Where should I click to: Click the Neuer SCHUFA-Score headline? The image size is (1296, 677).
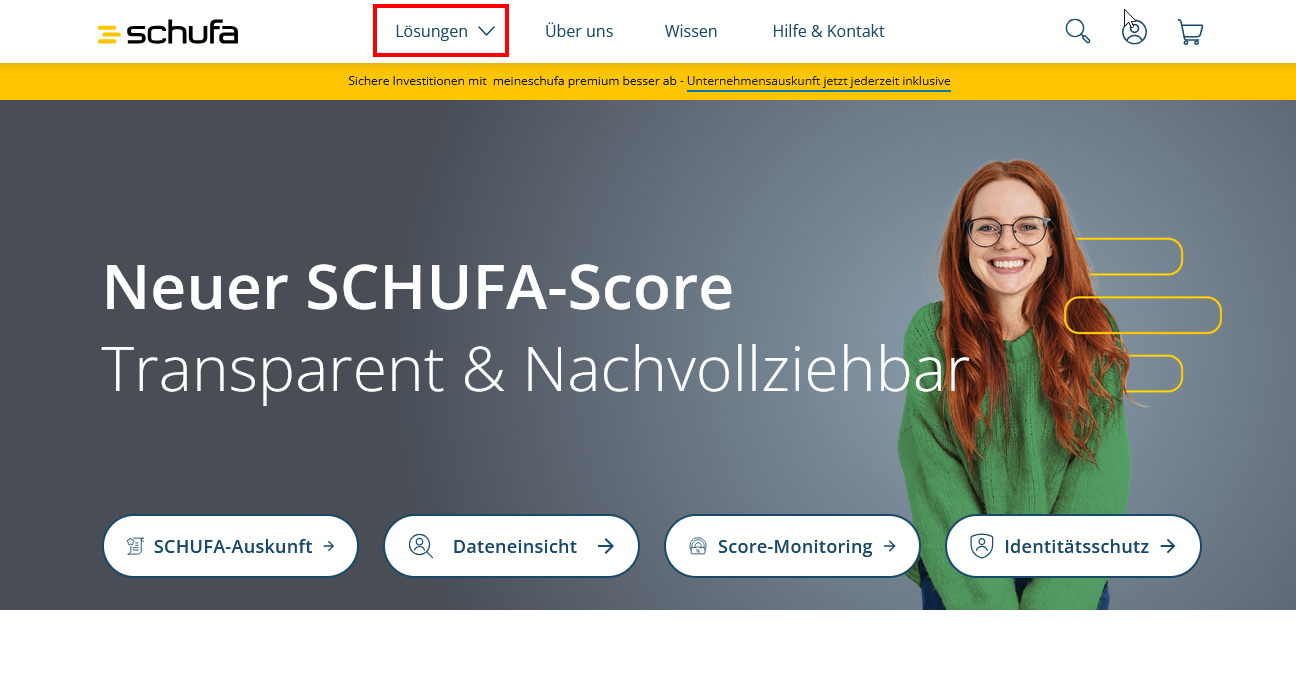[x=418, y=287]
